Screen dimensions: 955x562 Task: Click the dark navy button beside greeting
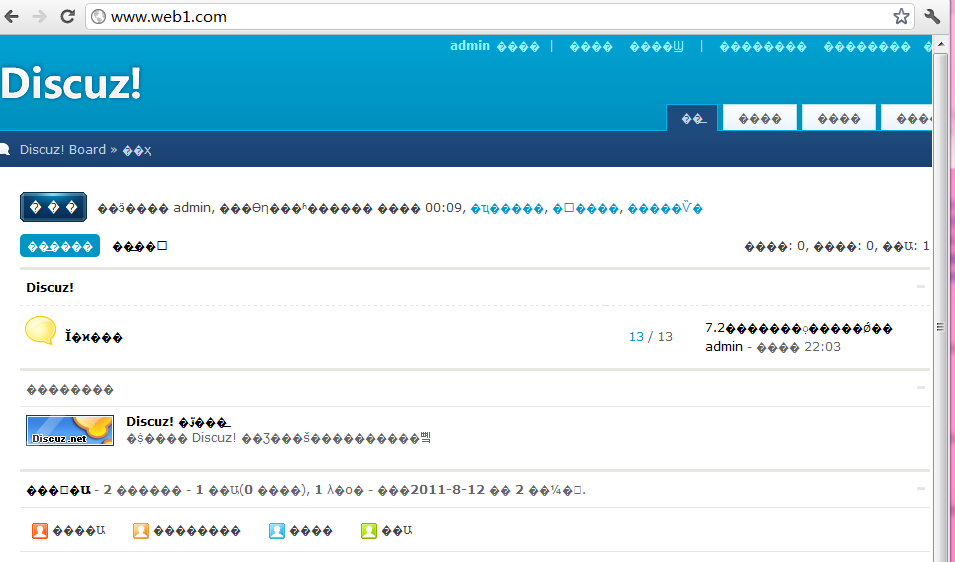tap(54, 207)
